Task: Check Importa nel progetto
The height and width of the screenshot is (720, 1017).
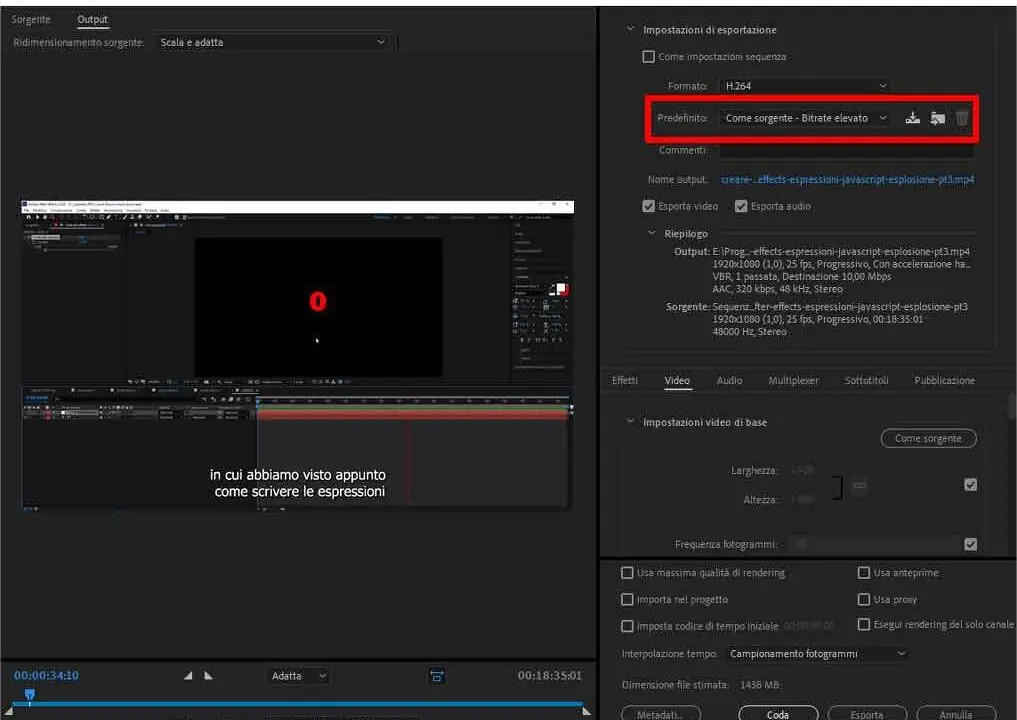Action: tap(627, 599)
